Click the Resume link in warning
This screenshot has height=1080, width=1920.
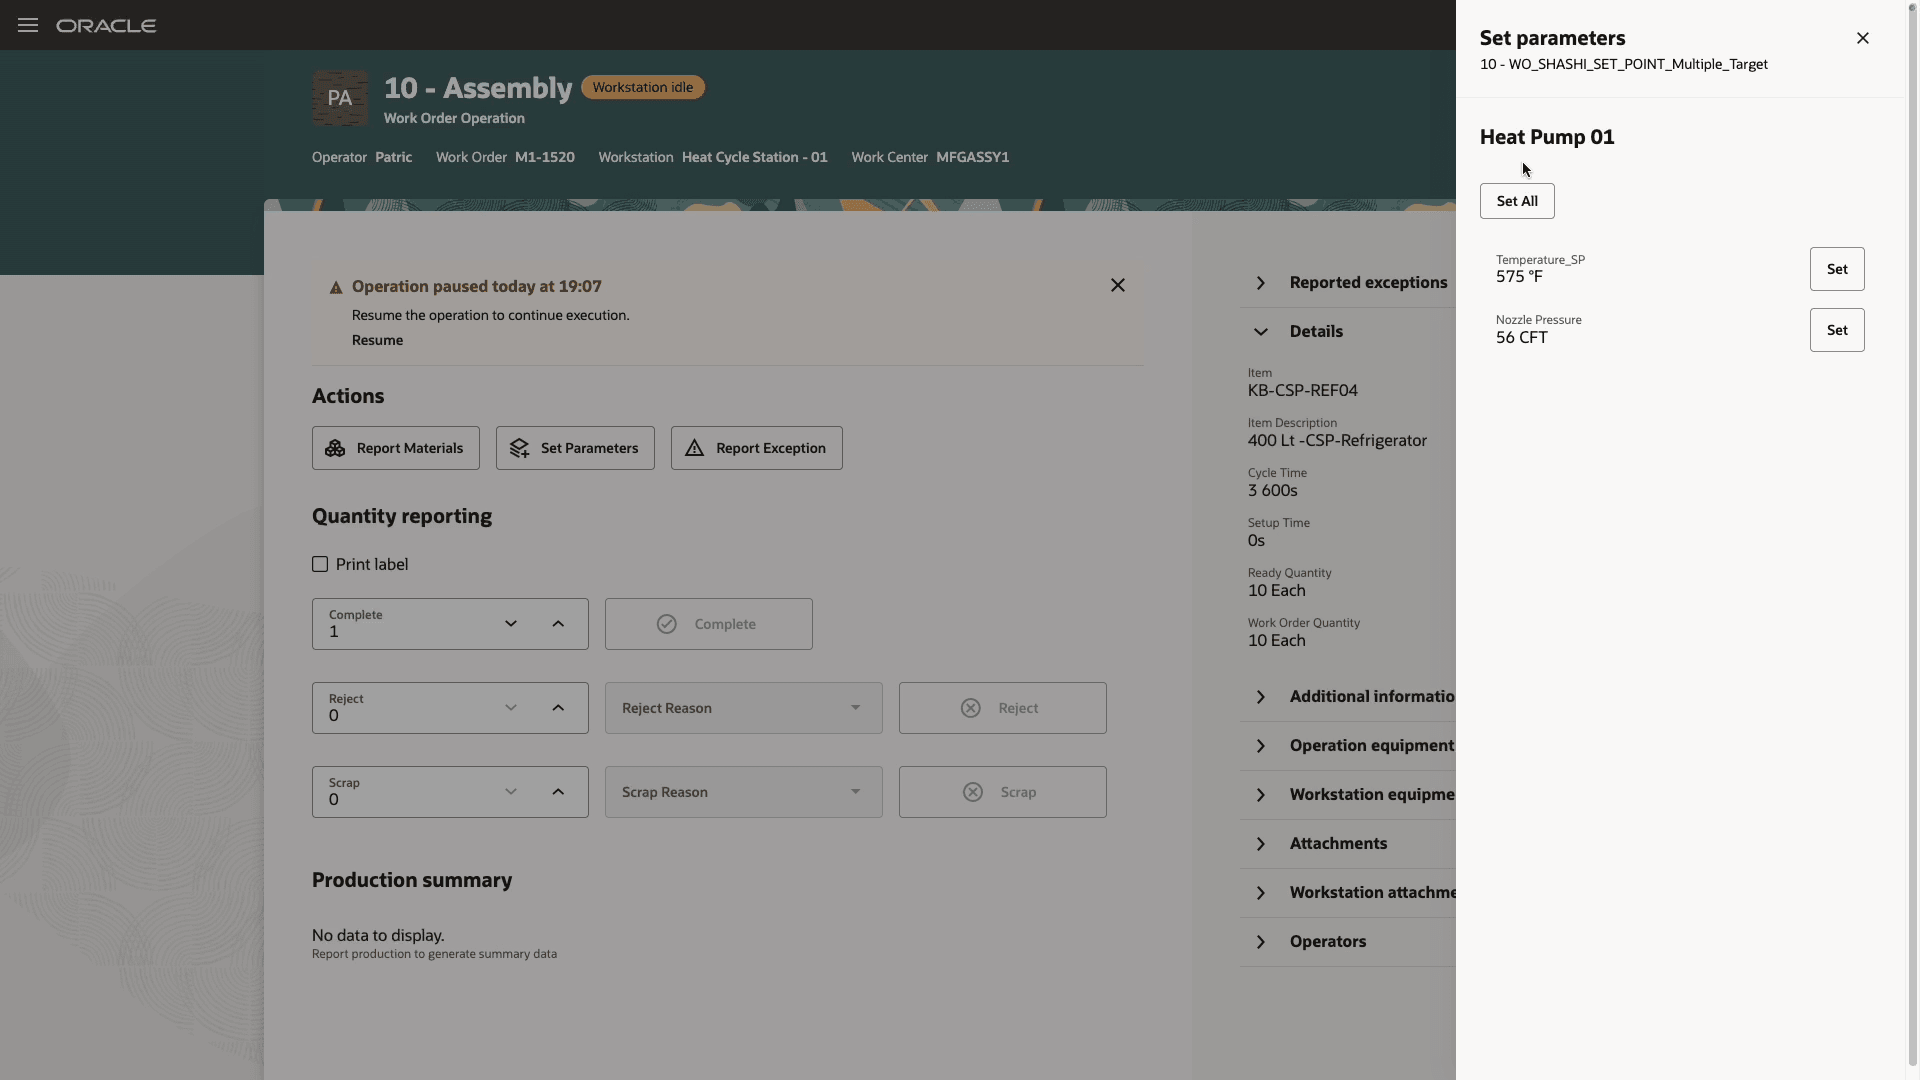click(377, 340)
